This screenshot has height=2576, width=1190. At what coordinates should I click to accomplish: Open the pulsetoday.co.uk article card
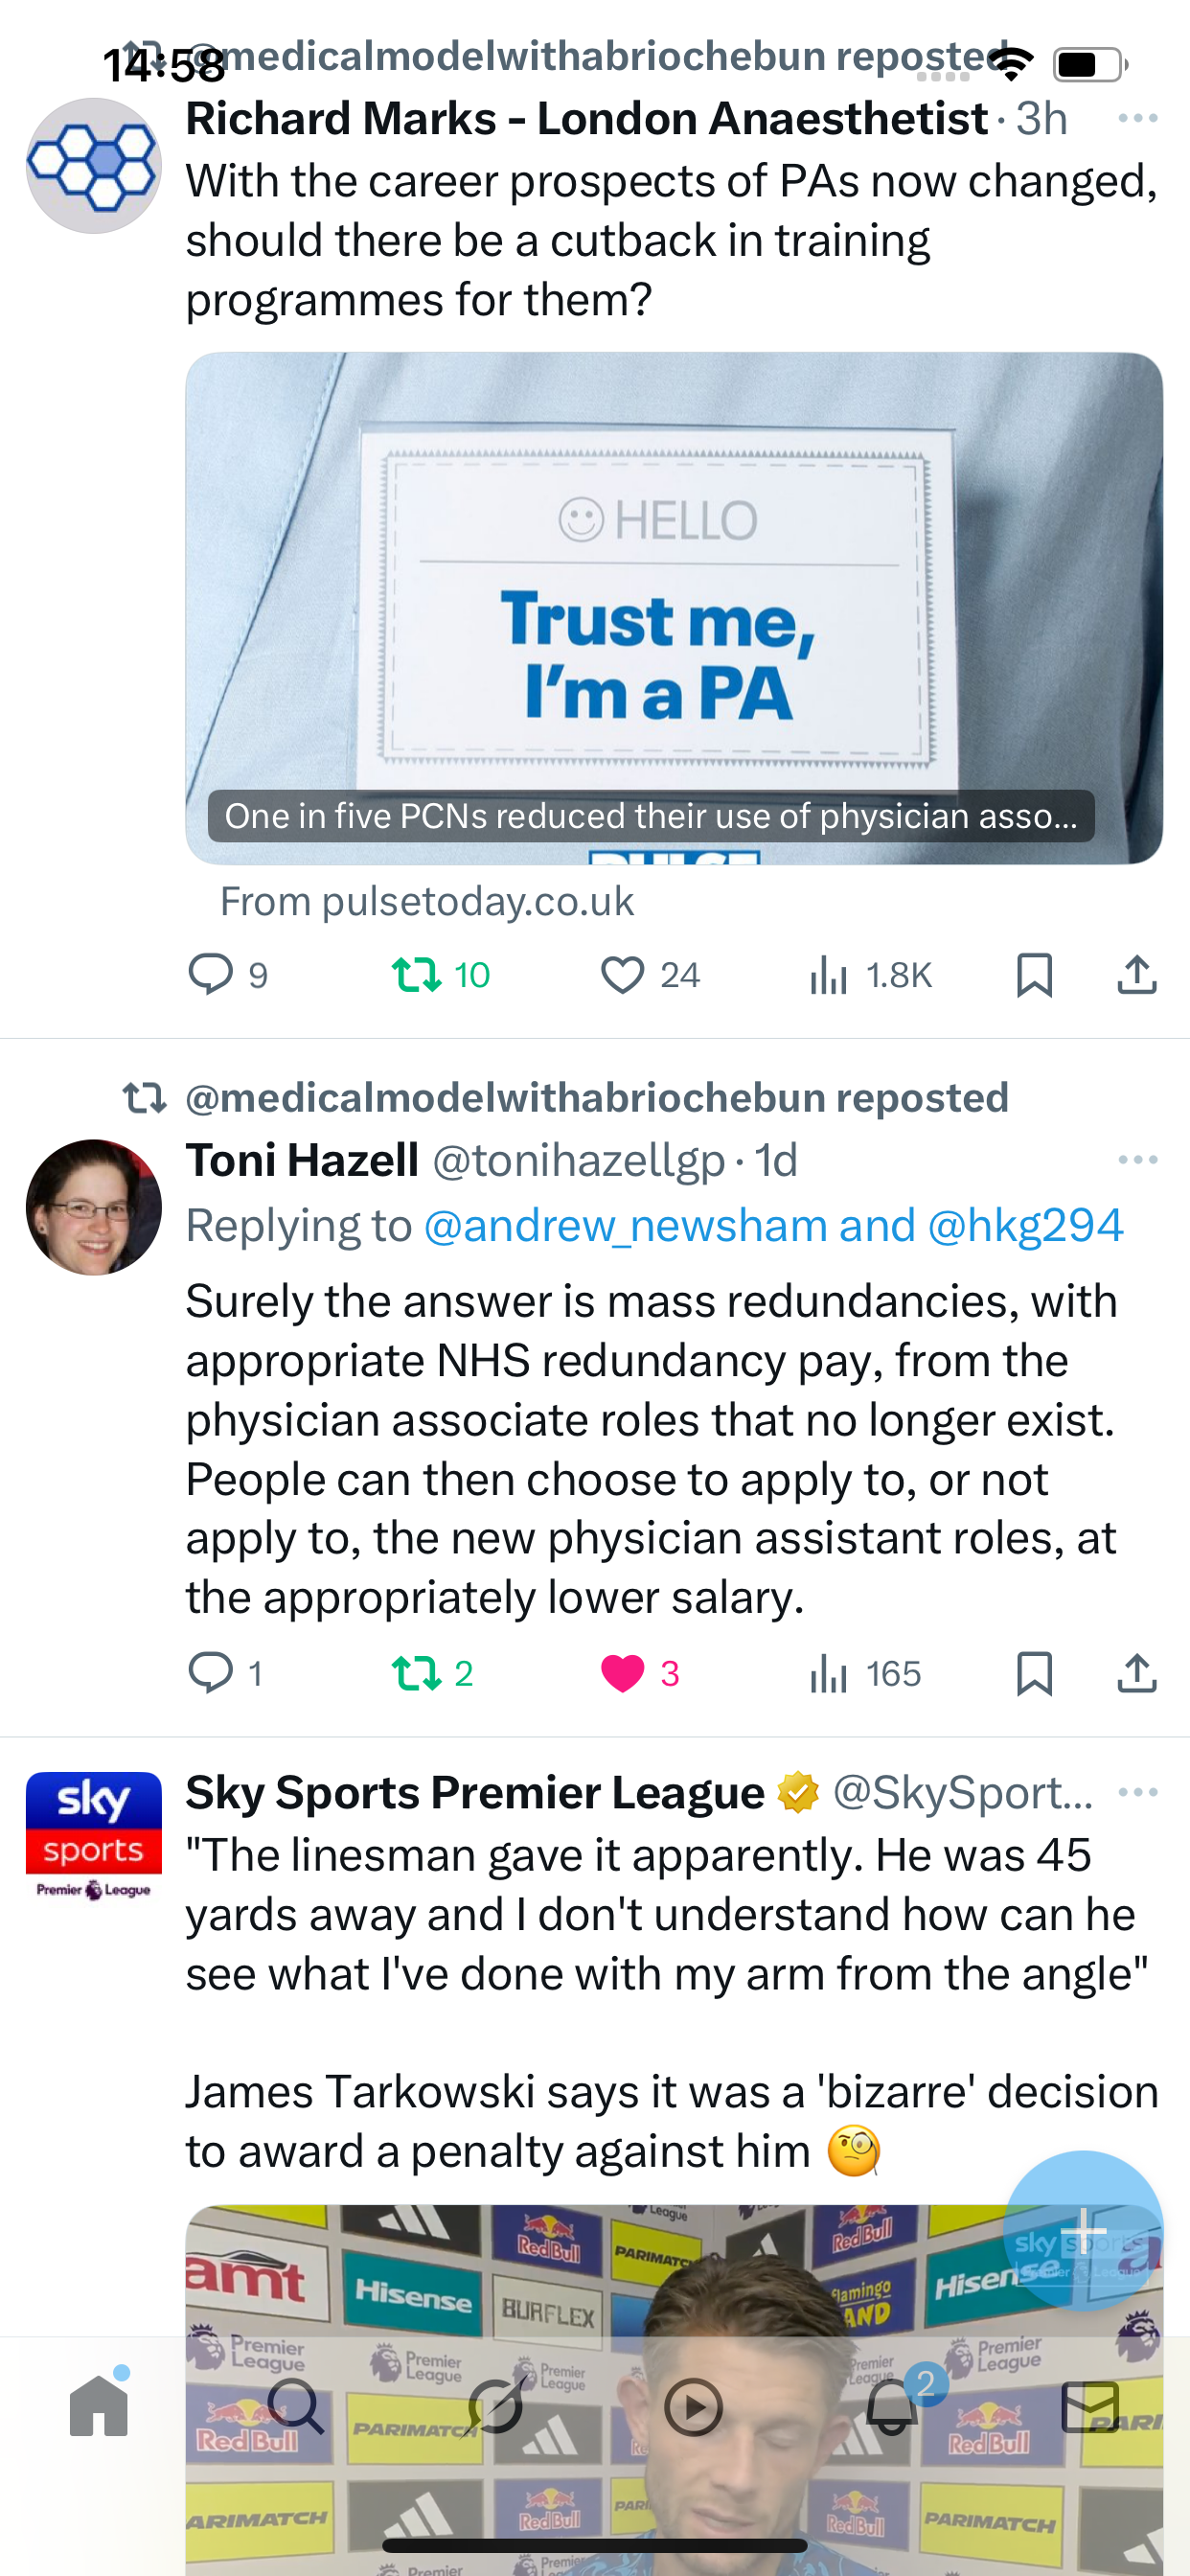click(x=673, y=608)
